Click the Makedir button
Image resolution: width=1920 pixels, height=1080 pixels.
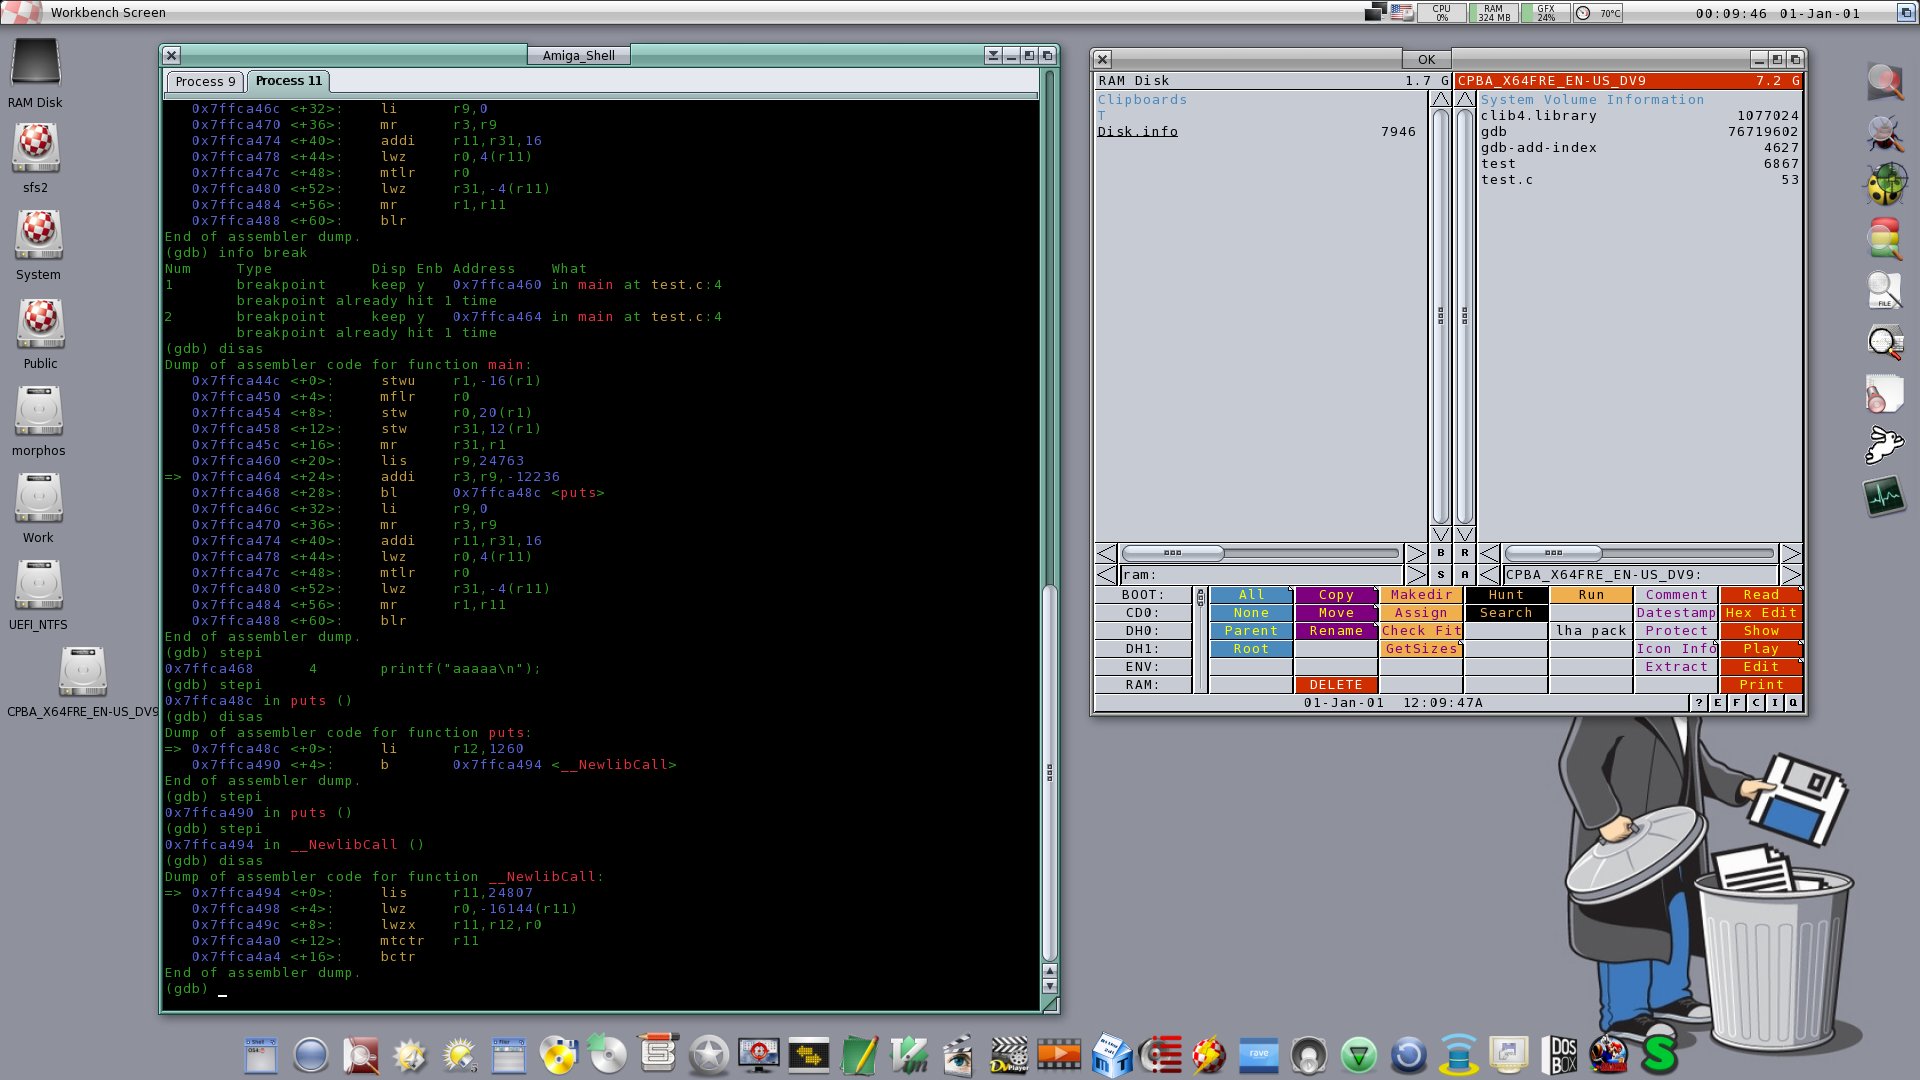[x=1421, y=595]
